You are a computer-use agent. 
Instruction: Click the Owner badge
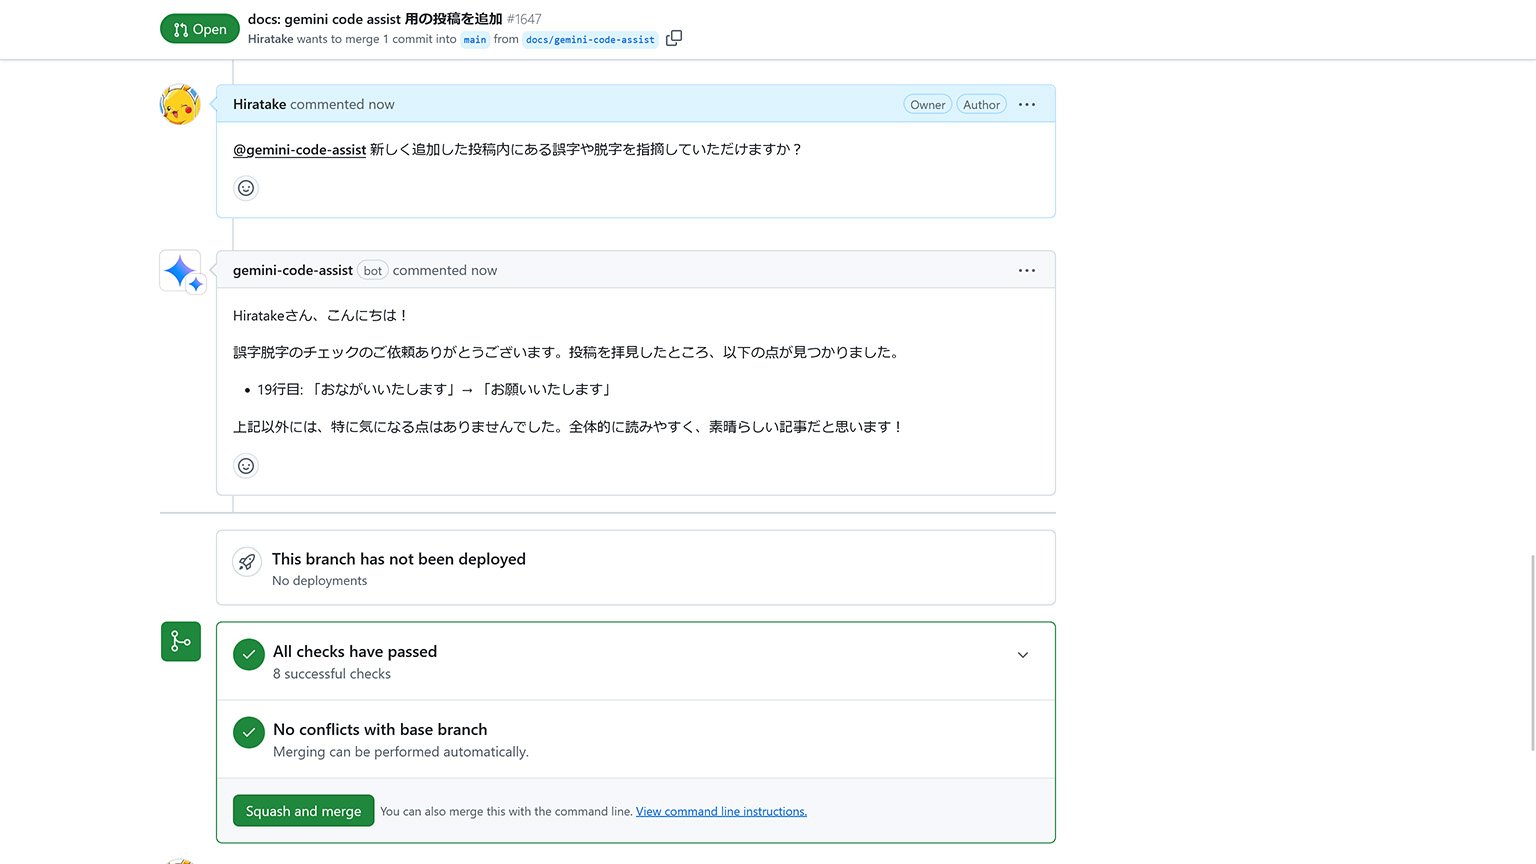point(928,104)
